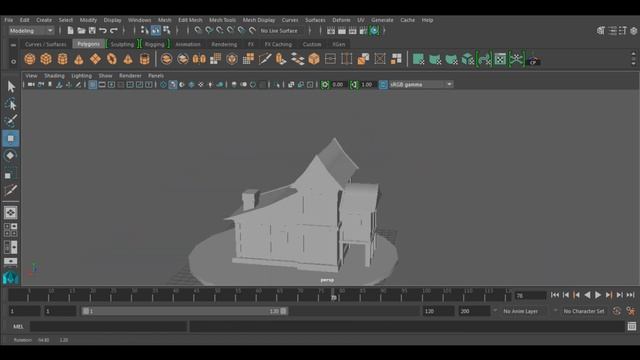Toggle the viewport select camera icon

31,84
